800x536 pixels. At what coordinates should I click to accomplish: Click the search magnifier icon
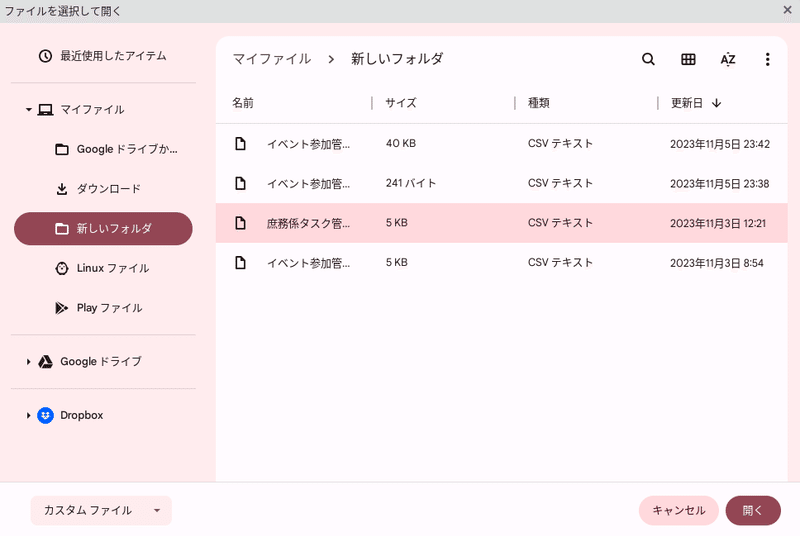point(648,59)
